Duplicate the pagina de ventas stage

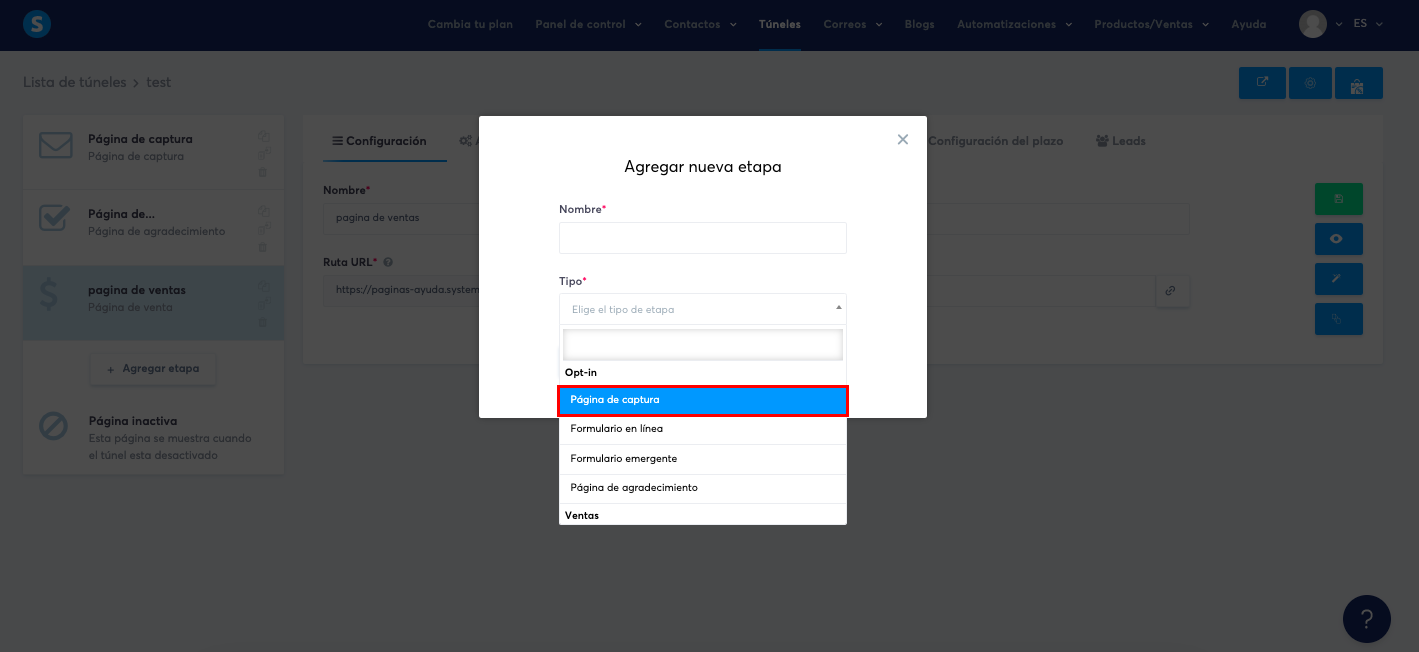(263, 285)
